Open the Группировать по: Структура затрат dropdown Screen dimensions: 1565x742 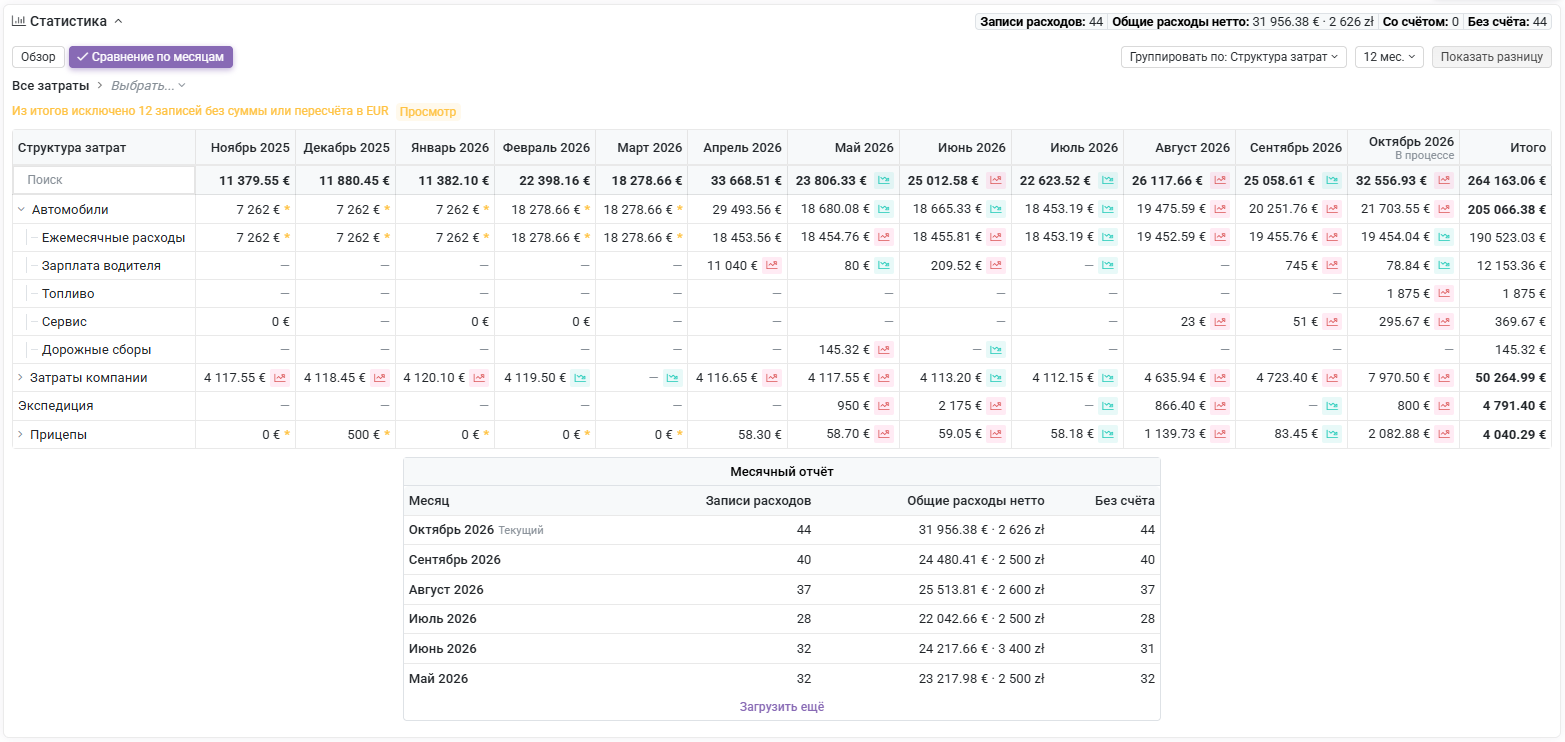point(1233,57)
